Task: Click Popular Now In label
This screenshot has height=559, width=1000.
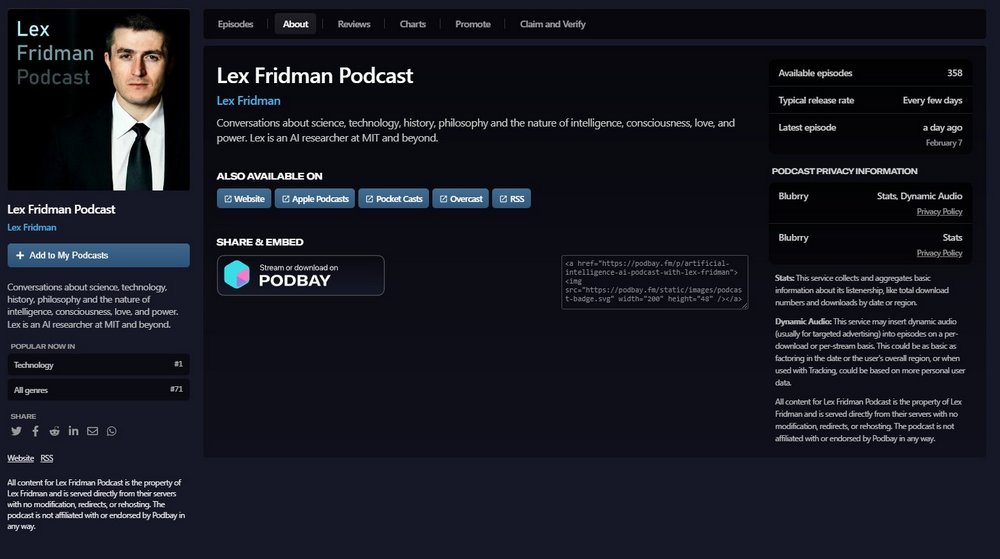Action: 43,346
